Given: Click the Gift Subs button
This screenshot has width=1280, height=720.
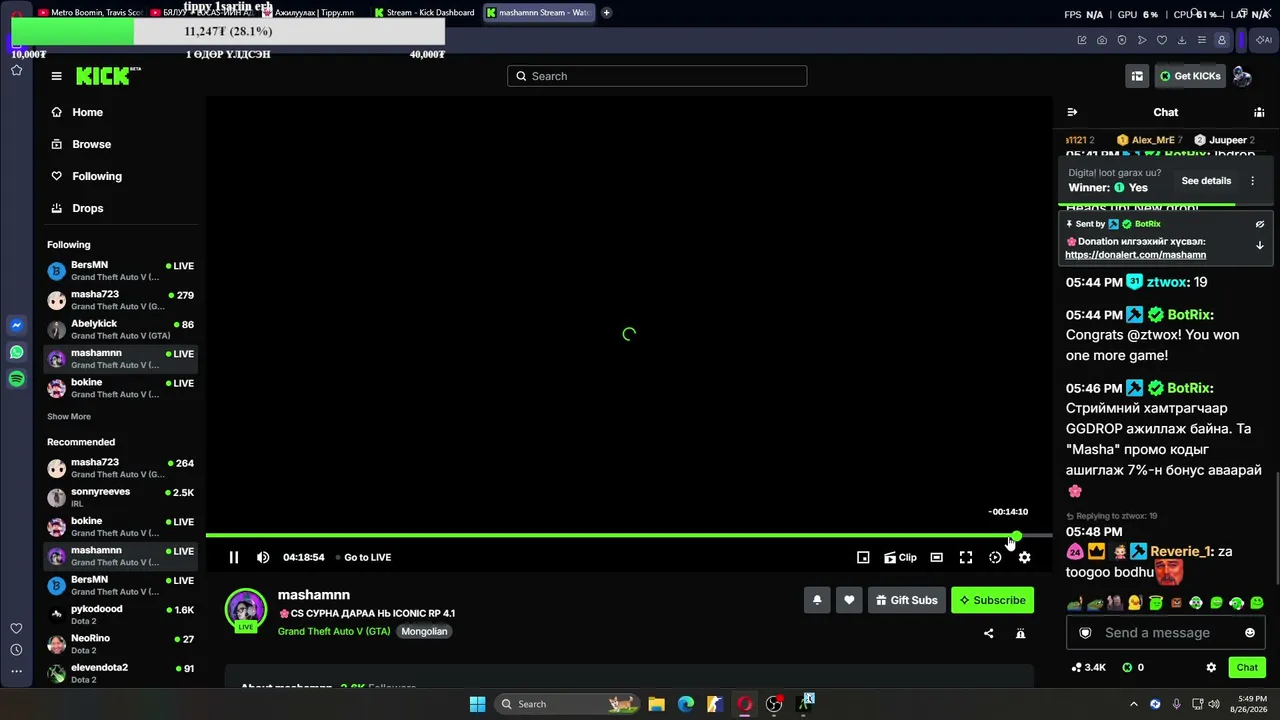Looking at the screenshot, I should tap(906, 600).
